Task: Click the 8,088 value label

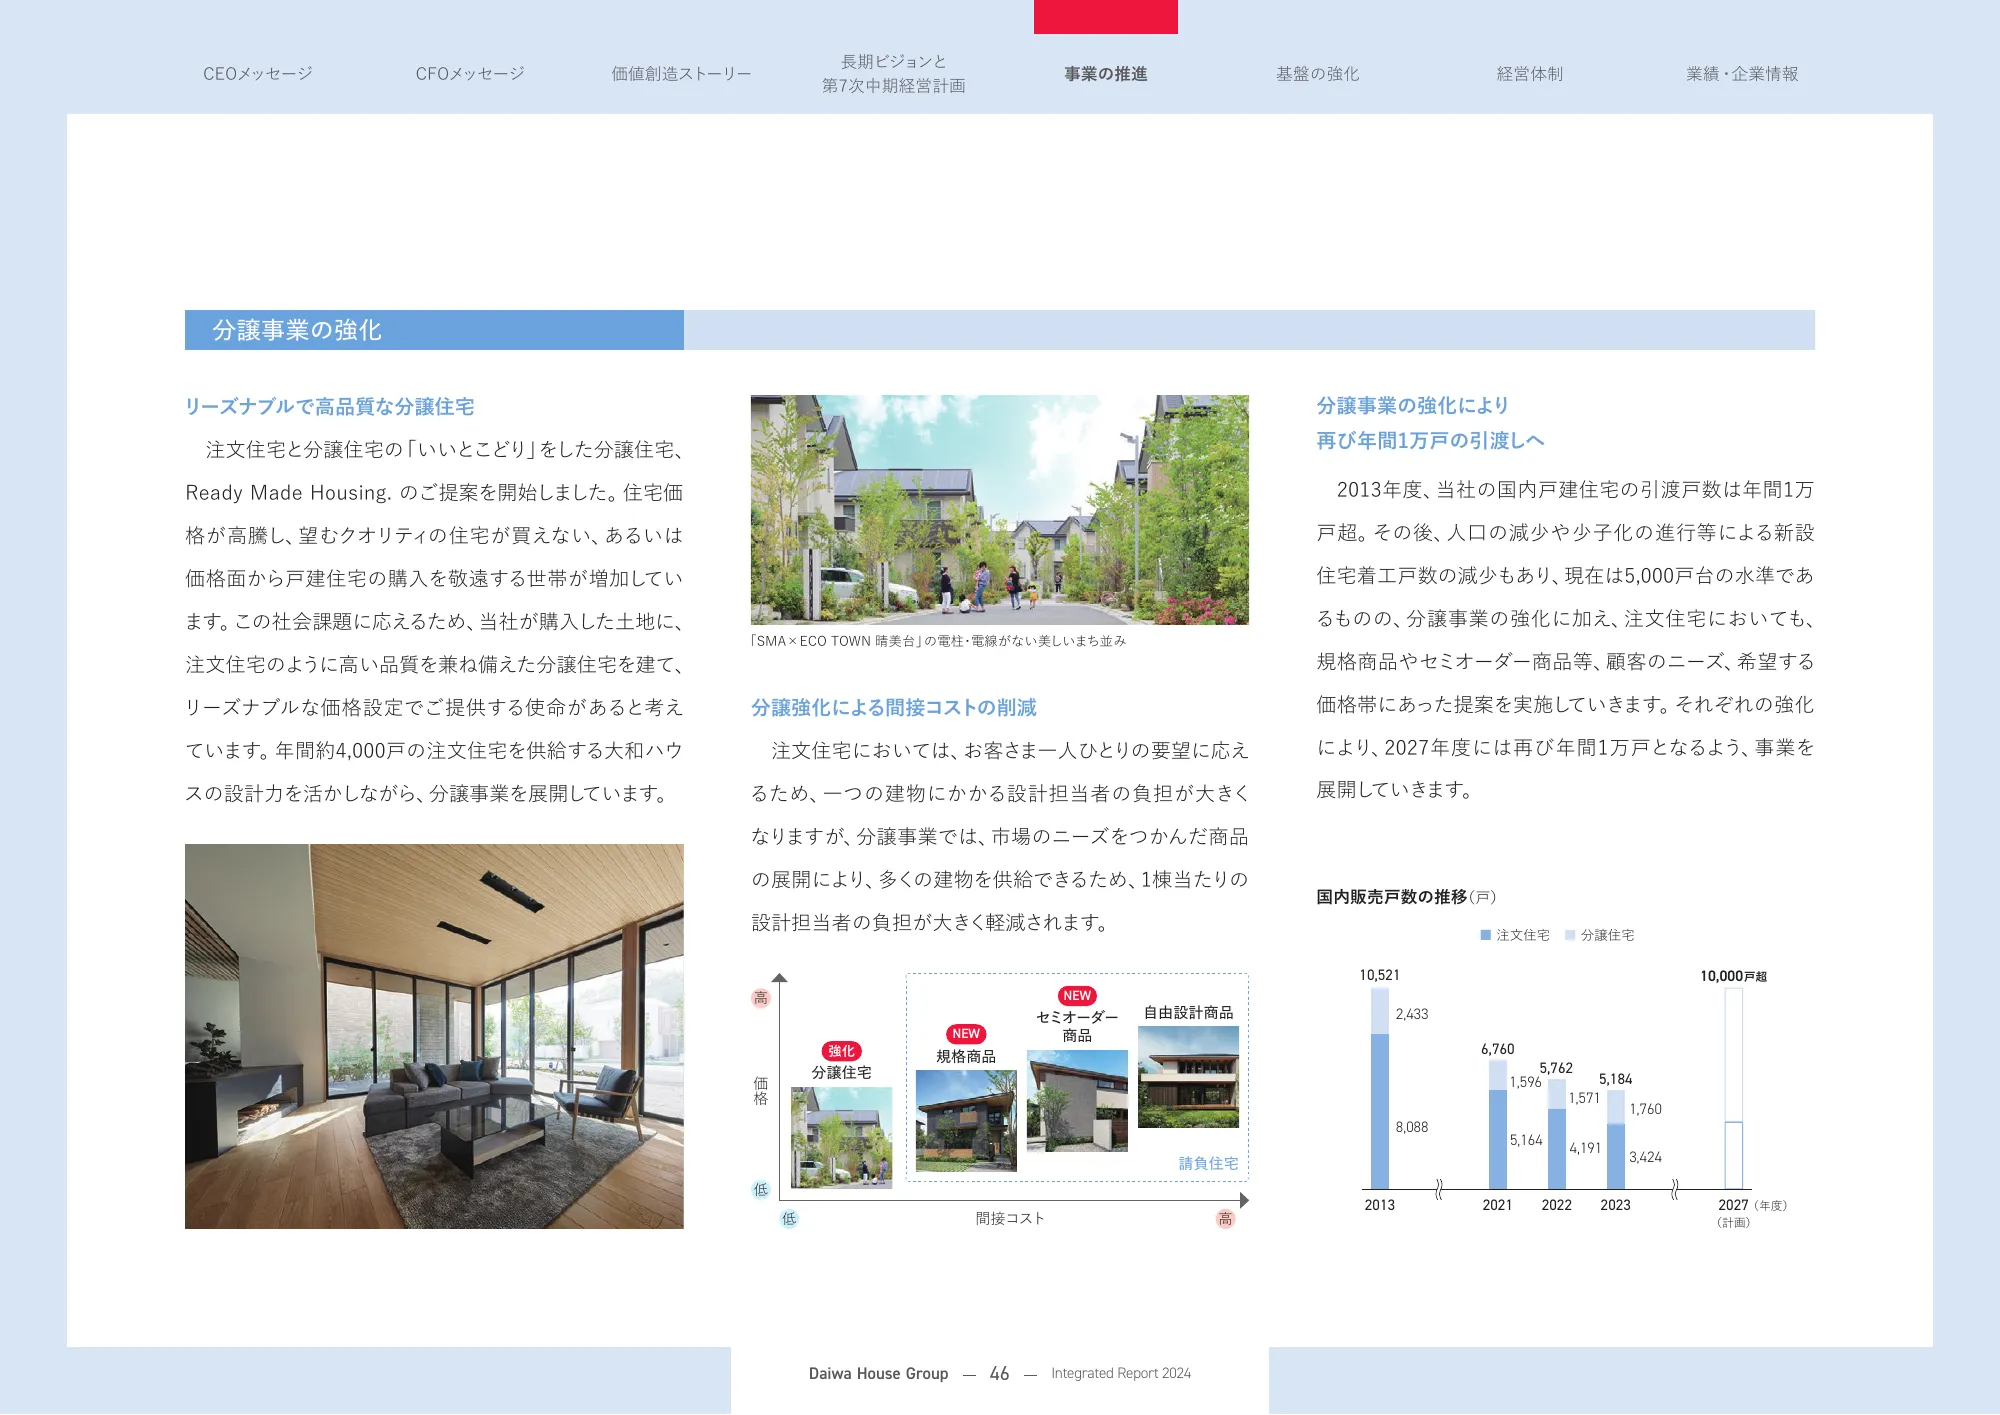Action: 1412,1127
